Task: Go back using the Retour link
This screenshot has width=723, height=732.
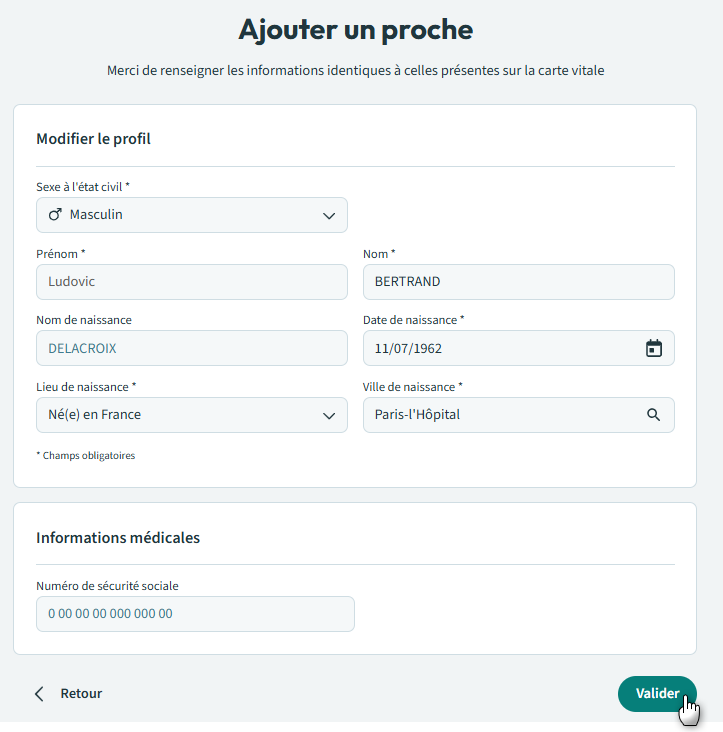Action: 80,694
